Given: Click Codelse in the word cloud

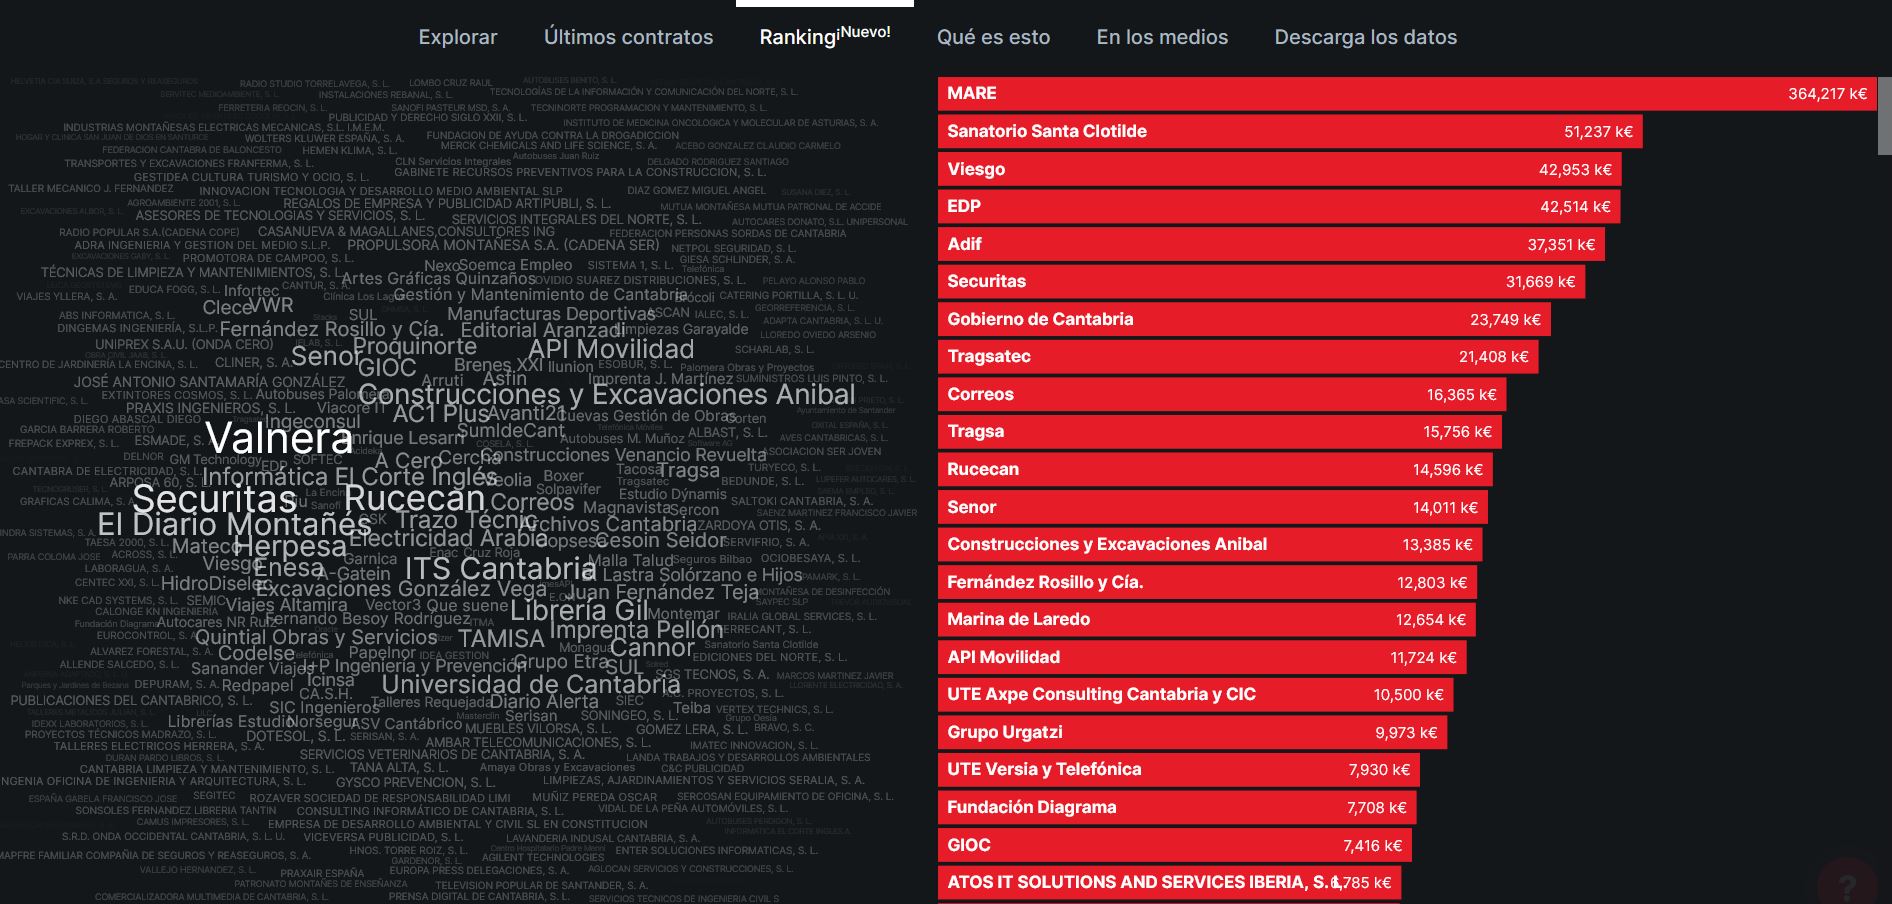Looking at the screenshot, I should pos(257,653).
